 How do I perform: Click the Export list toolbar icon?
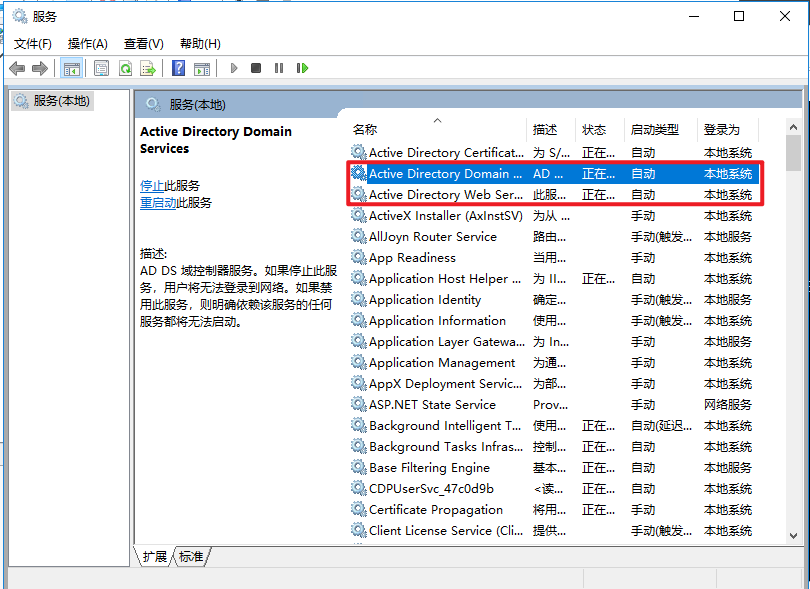point(148,68)
